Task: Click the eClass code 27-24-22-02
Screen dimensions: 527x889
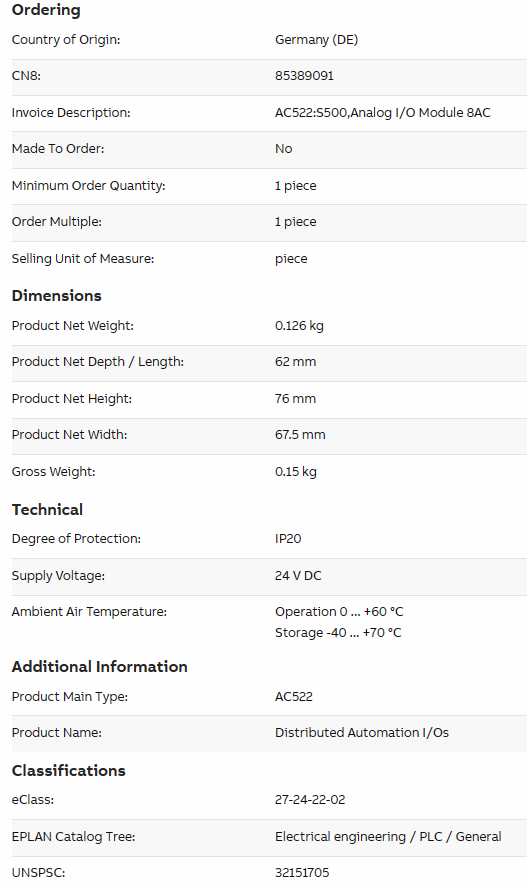Action: tap(310, 800)
